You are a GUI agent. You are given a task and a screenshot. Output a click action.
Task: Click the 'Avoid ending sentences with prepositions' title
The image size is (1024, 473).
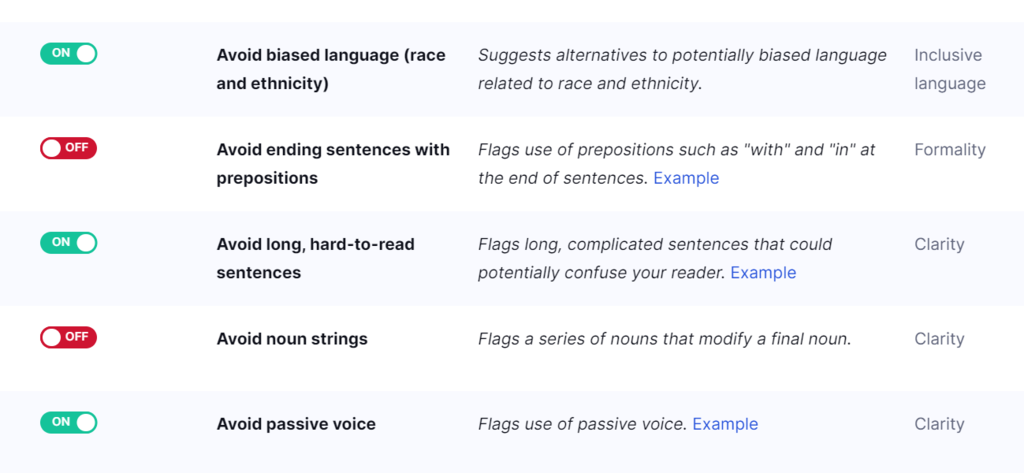click(333, 164)
